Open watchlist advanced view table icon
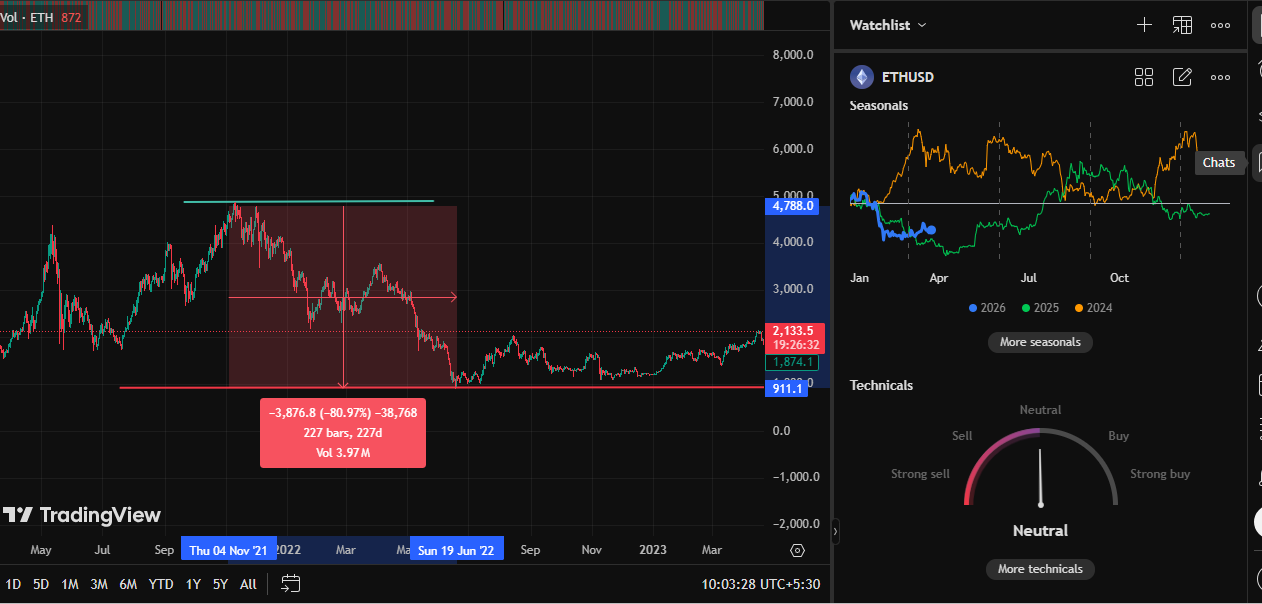The width and height of the screenshot is (1262, 604). pos(1182,25)
